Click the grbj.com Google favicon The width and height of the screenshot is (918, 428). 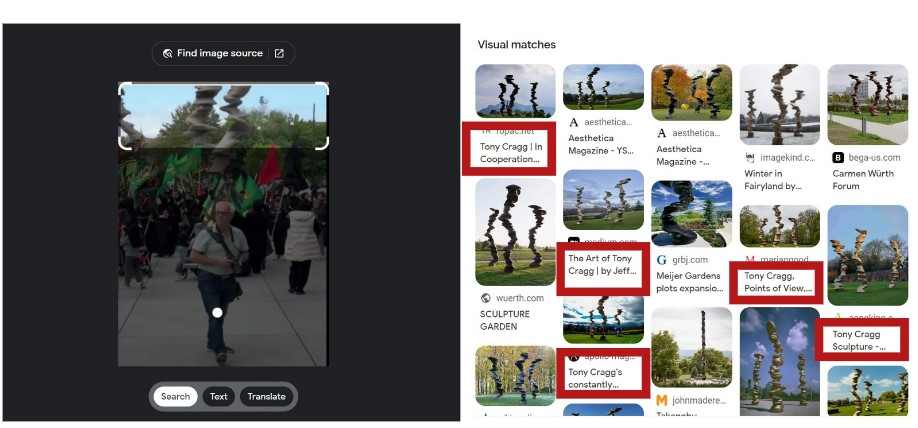662,259
